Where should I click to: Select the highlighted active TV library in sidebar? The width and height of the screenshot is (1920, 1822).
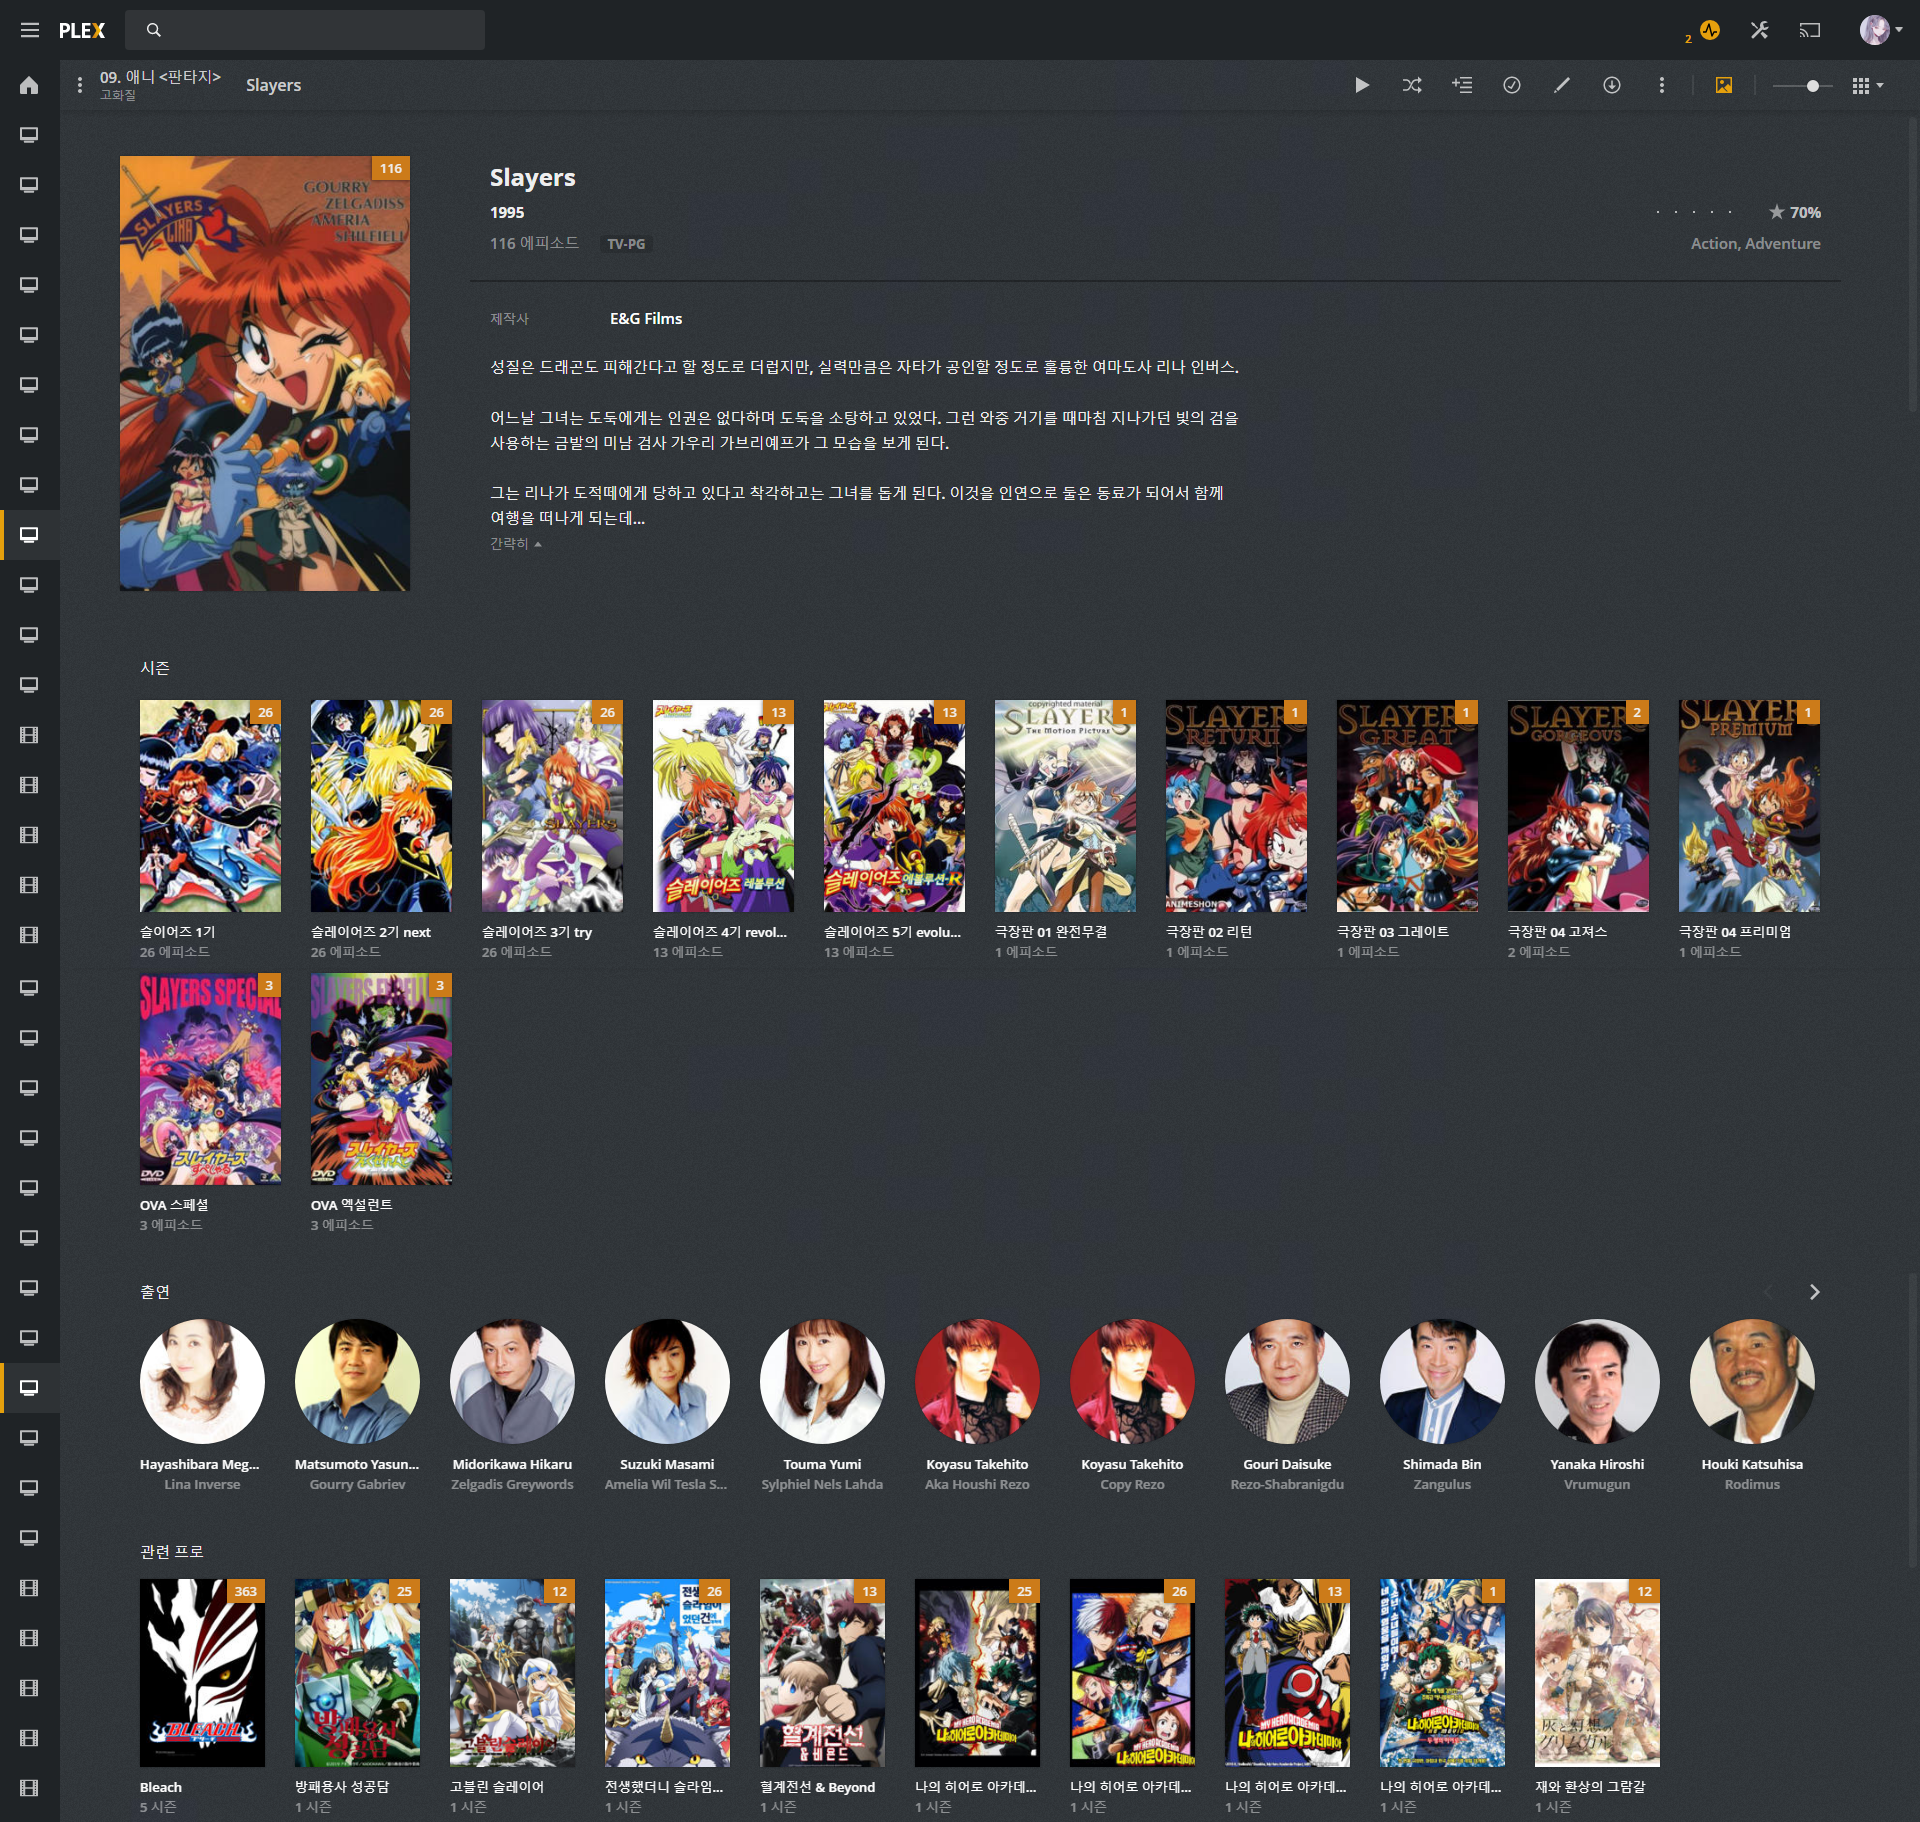(x=29, y=535)
